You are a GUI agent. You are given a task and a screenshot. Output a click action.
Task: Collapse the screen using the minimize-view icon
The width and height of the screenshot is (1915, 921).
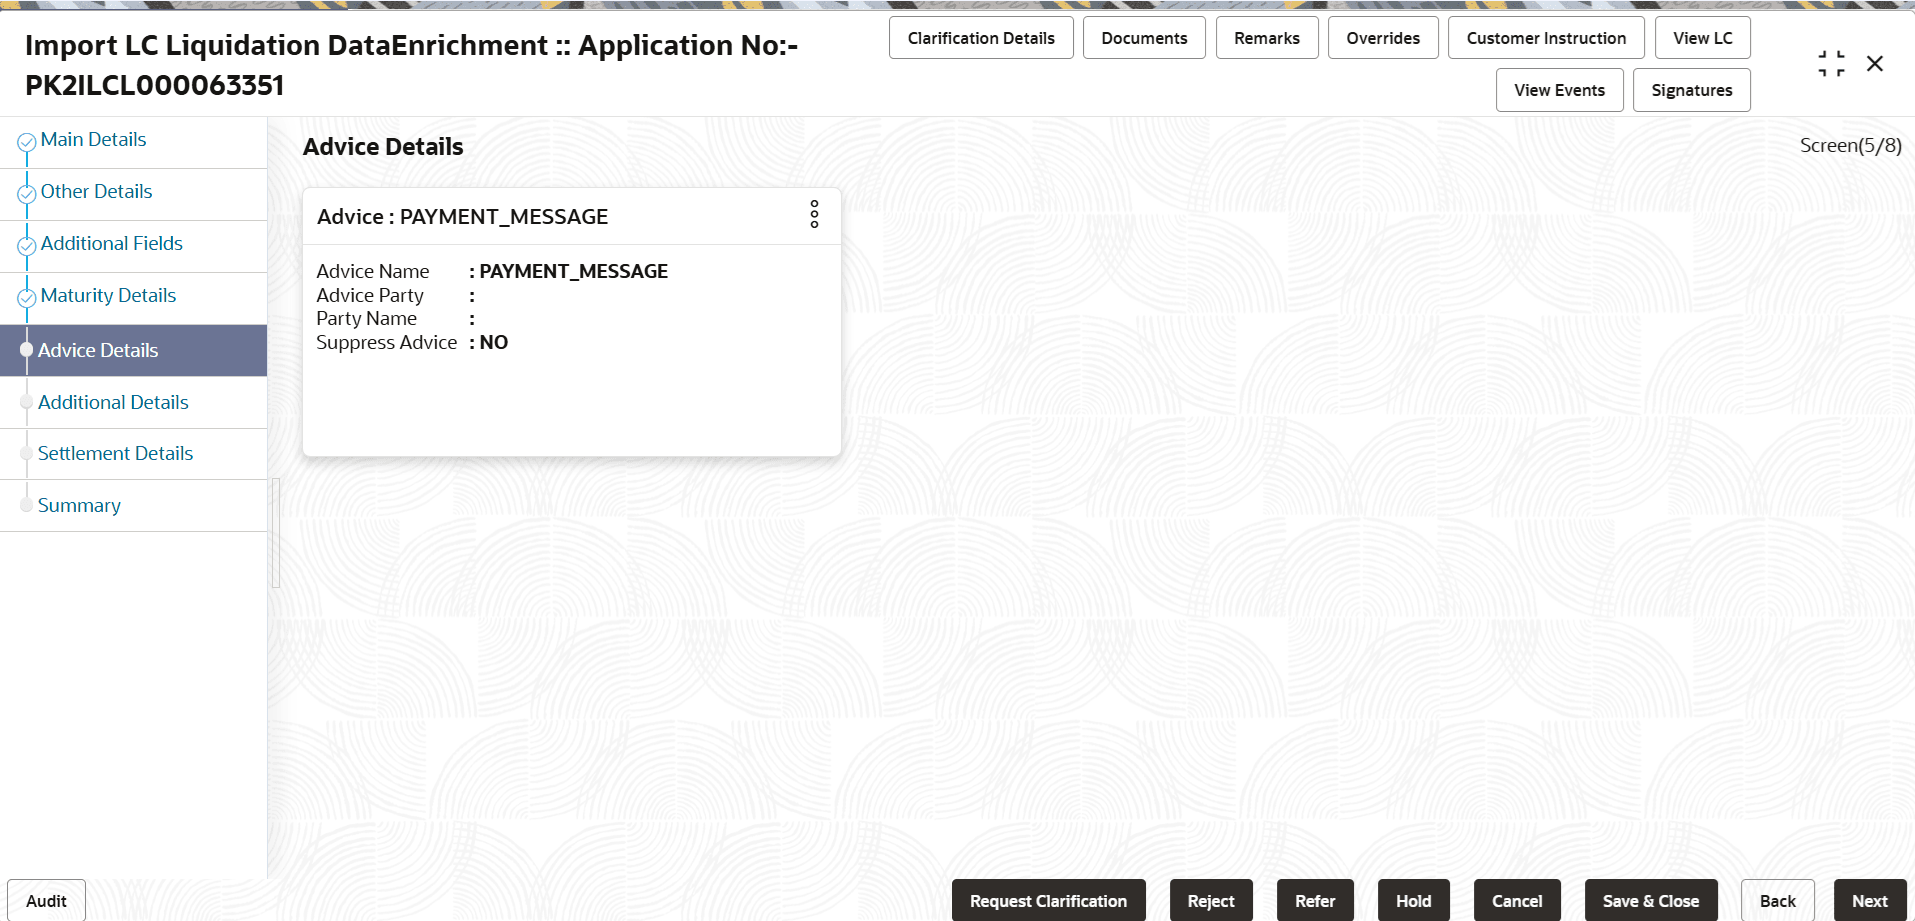[x=1831, y=64]
